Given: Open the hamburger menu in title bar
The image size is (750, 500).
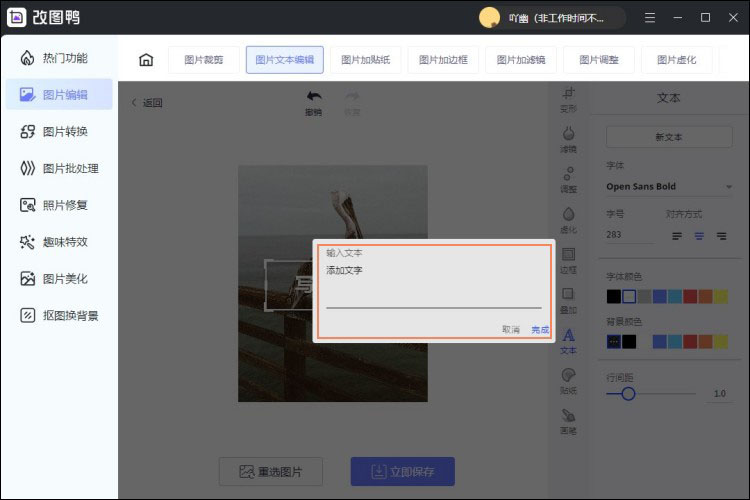Looking at the screenshot, I should pyautogui.click(x=650, y=18).
